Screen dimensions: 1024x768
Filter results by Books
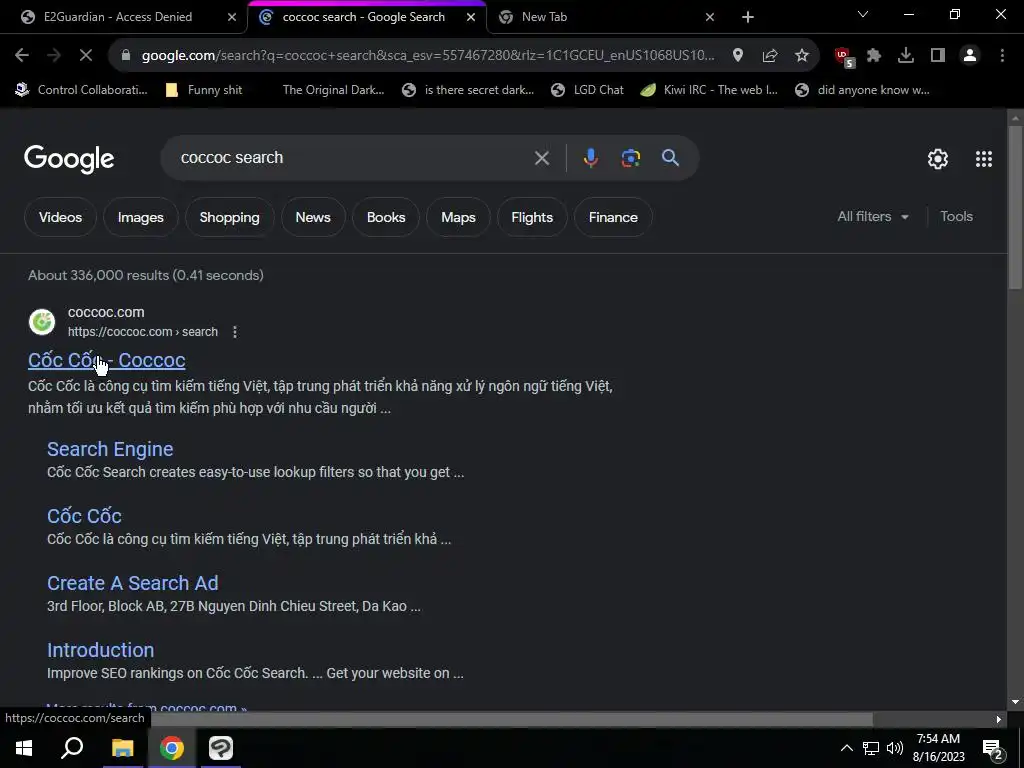[386, 217]
